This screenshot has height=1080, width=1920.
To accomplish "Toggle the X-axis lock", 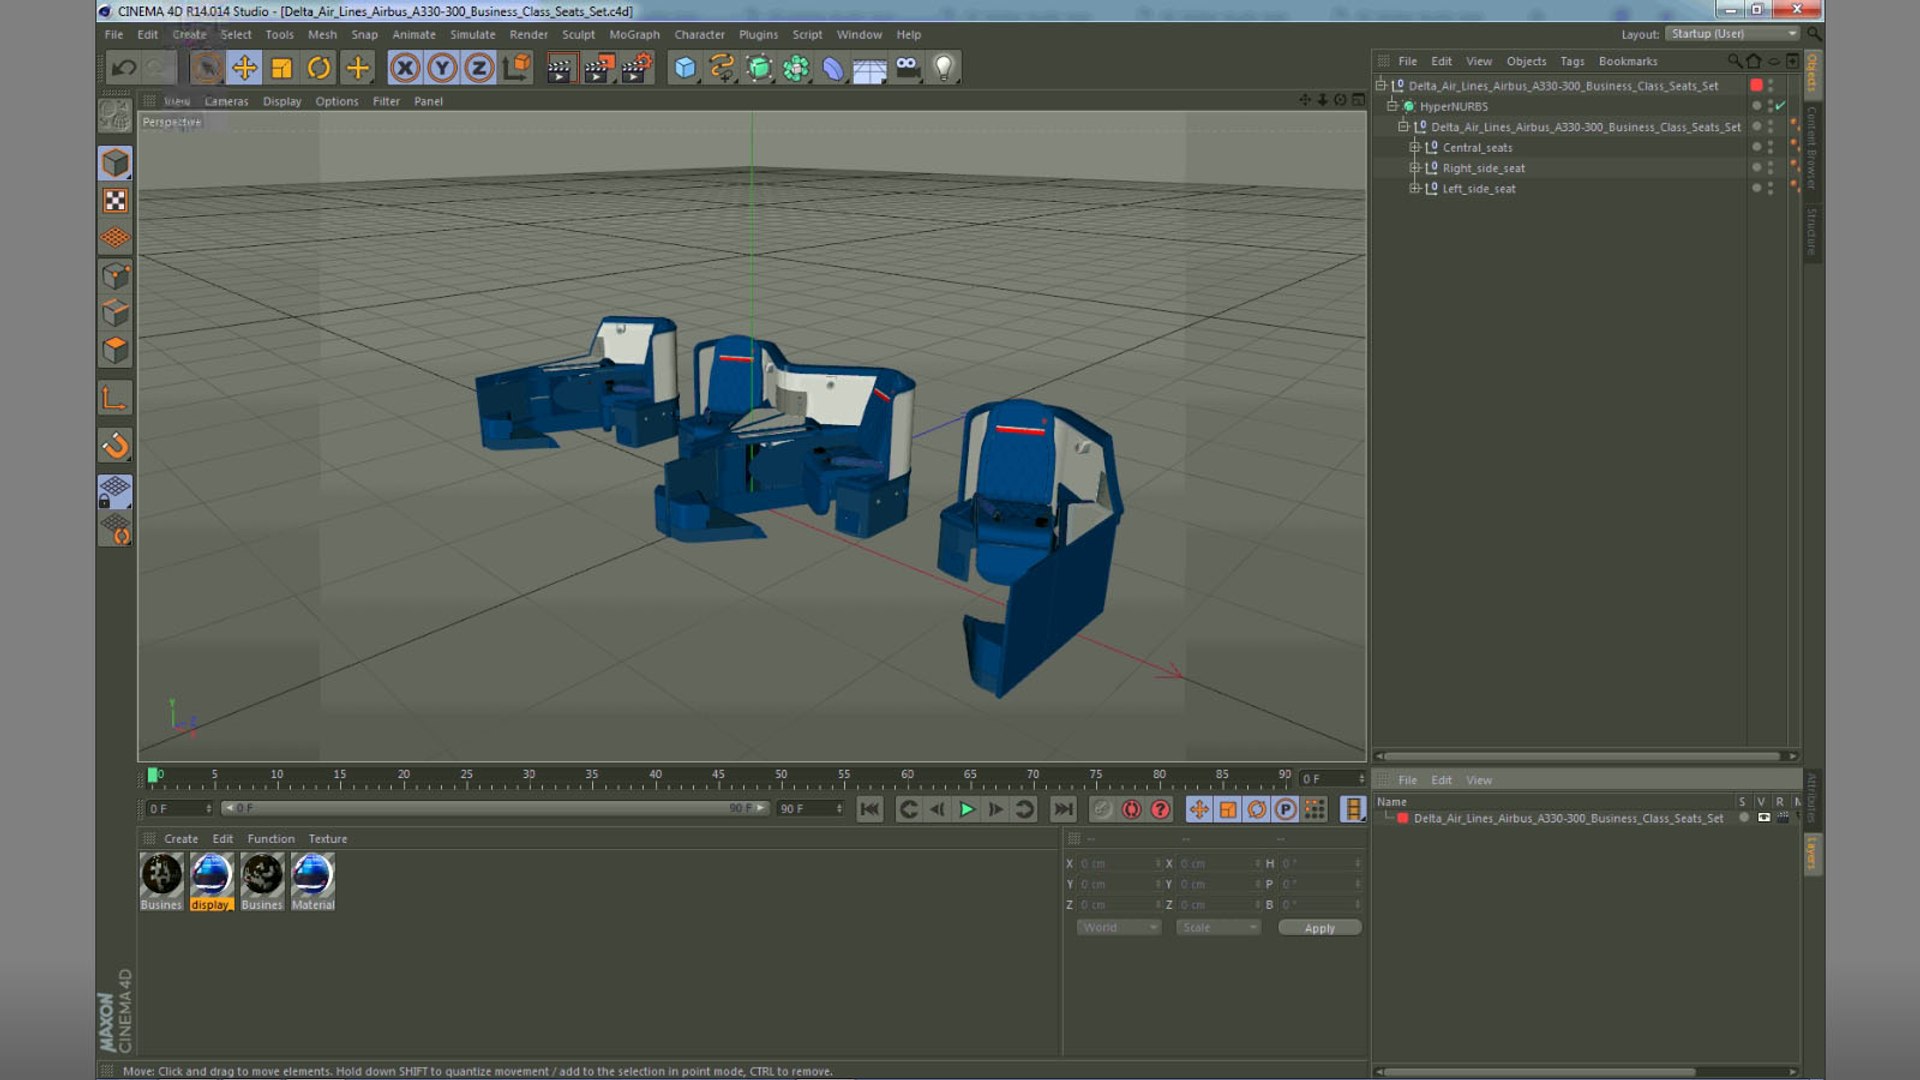I will click(405, 68).
